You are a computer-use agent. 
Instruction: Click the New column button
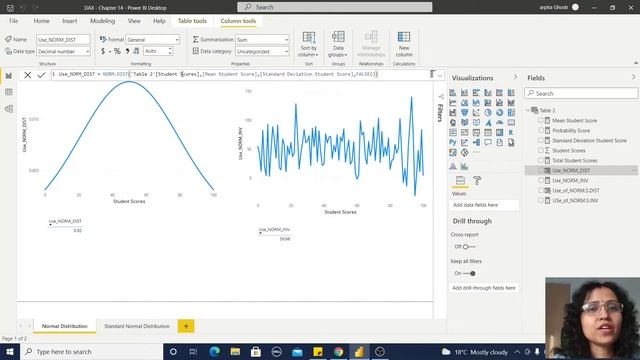(x=404, y=44)
